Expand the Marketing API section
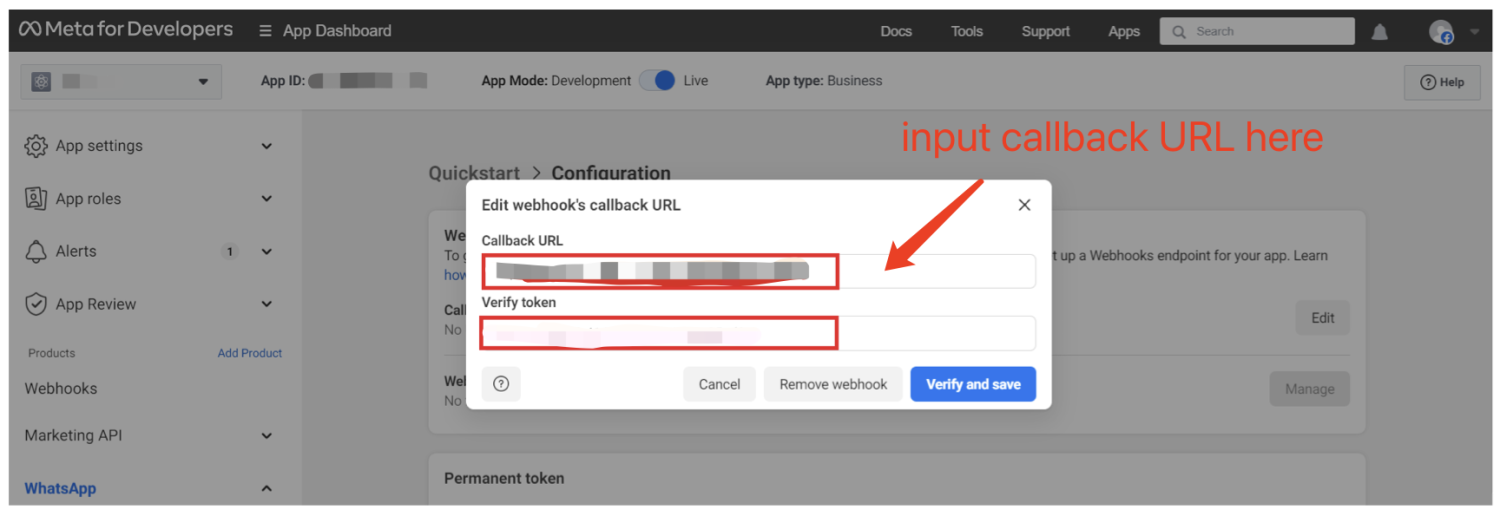Viewport: 1500px width, 510px height. coord(267,436)
